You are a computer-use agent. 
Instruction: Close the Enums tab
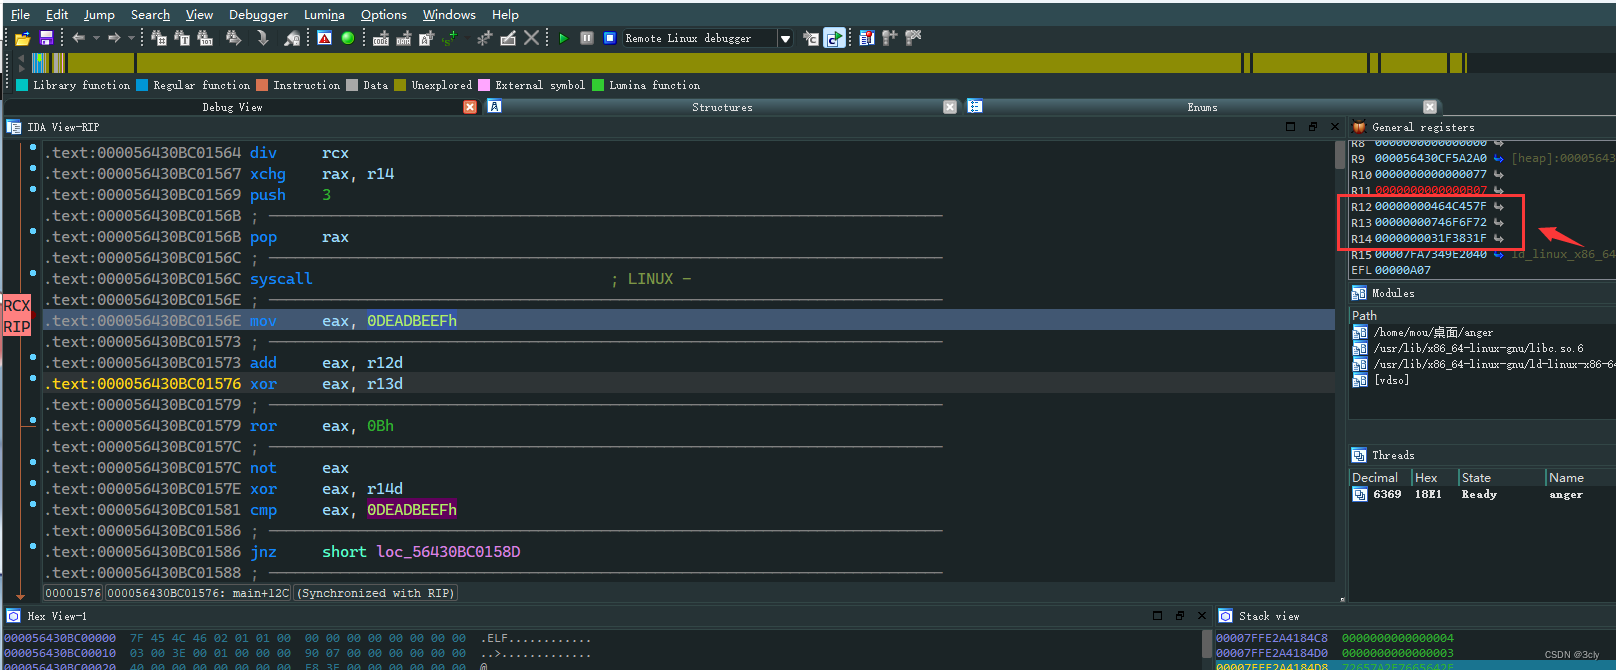point(1430,107)
